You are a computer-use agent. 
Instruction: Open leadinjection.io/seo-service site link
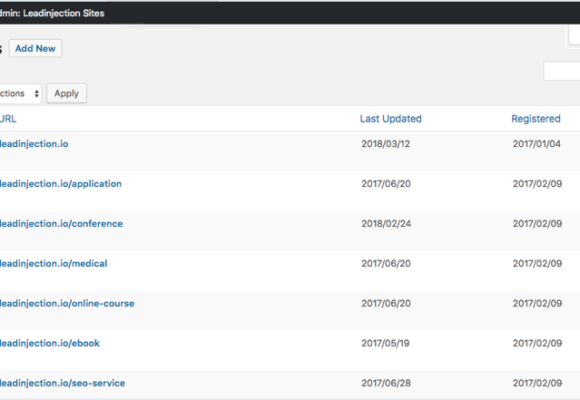(63, 383)
